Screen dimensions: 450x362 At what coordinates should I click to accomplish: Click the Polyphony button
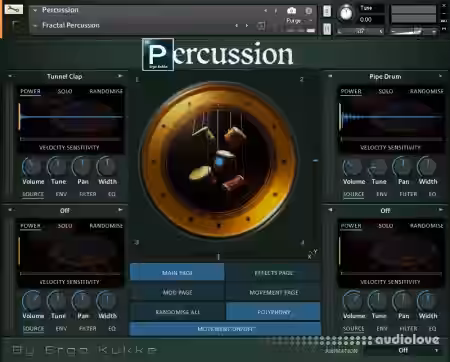click(x=273, y=312)
